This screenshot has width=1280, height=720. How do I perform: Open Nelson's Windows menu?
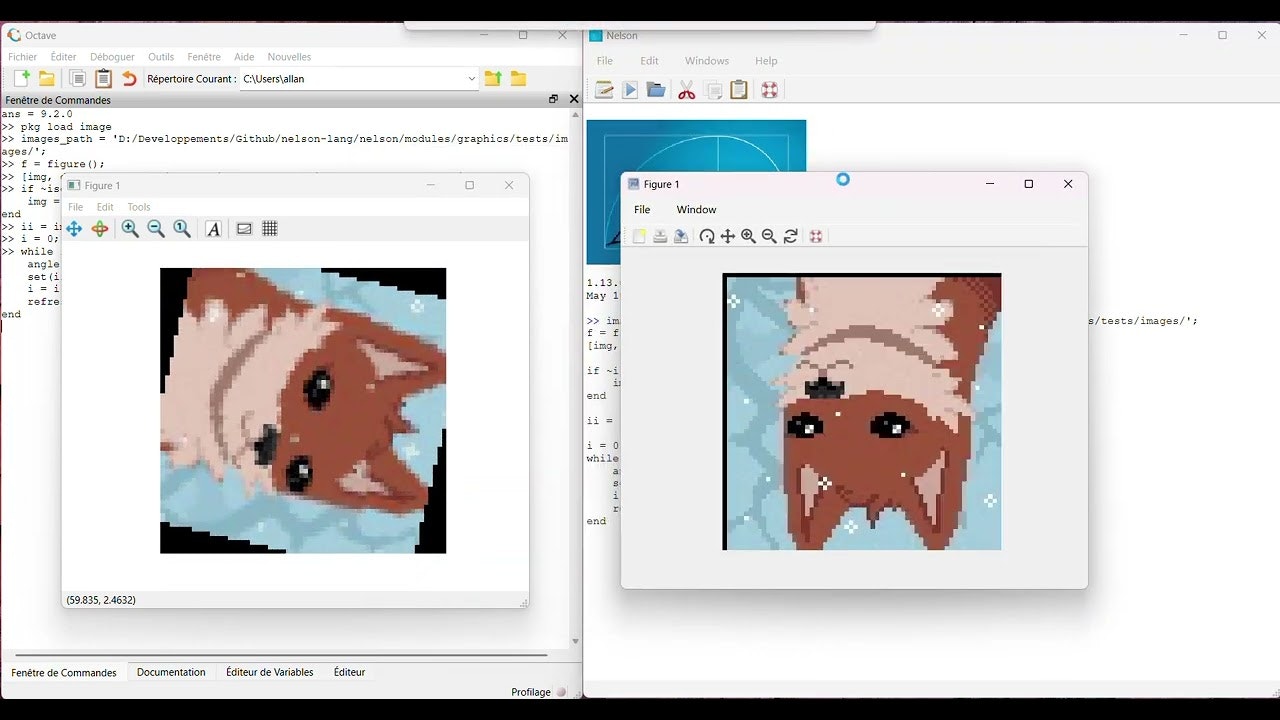coord(707,61)
